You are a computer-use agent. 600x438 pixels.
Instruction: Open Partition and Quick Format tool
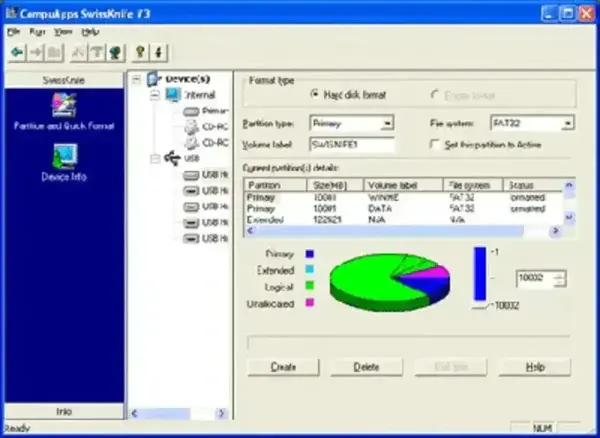pos(64,107)
